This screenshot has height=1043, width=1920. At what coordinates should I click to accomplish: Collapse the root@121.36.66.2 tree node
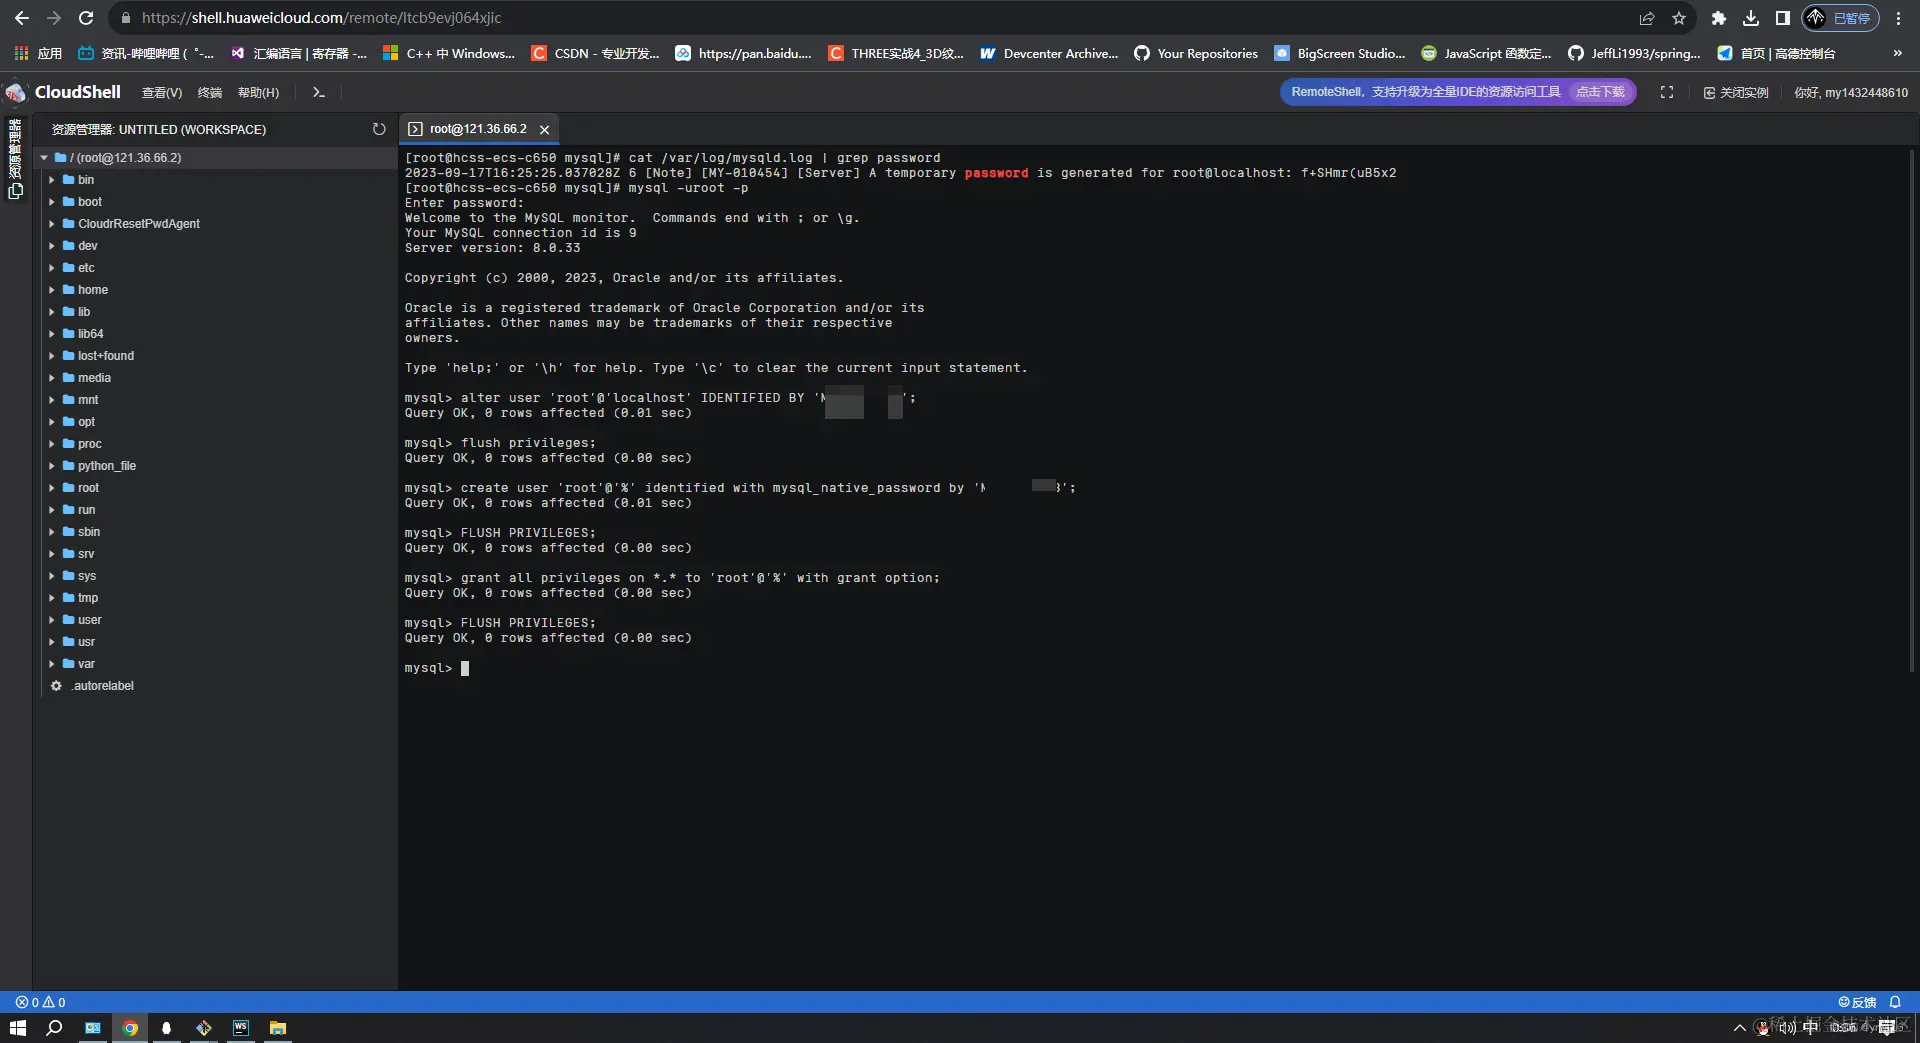coord(44,157)
